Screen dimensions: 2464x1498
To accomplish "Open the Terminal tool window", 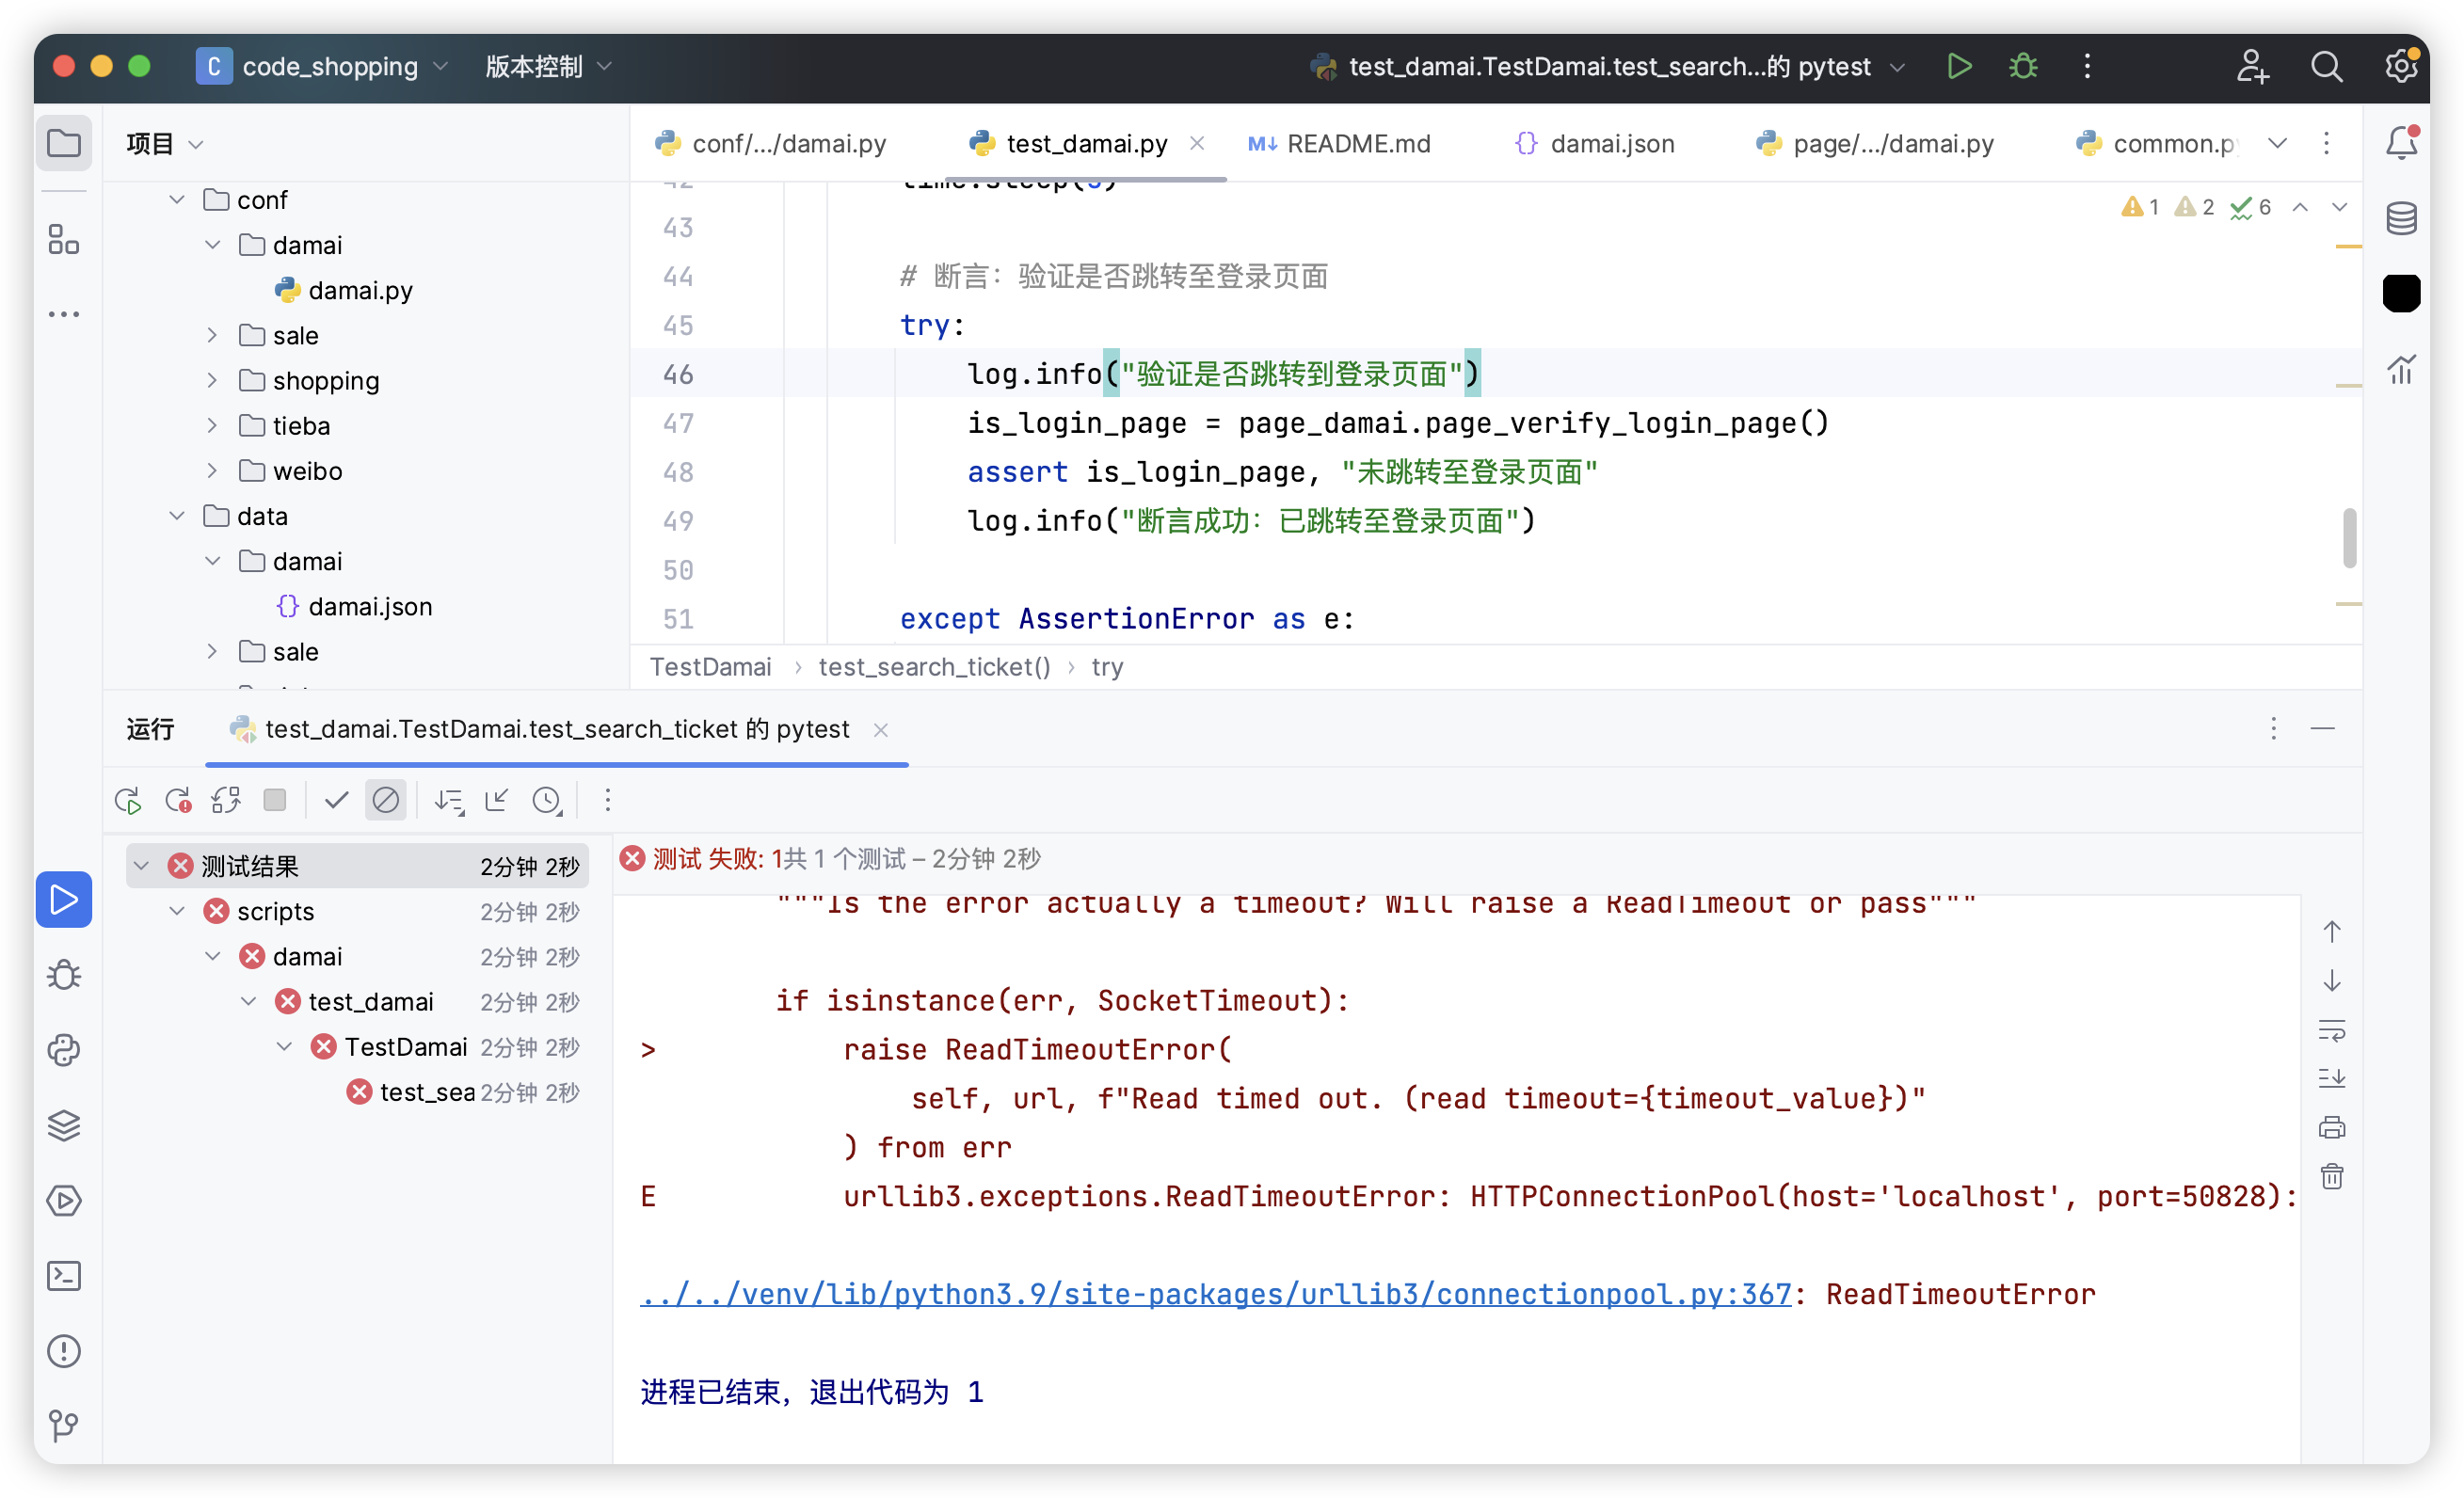I will click(64, 1276).
